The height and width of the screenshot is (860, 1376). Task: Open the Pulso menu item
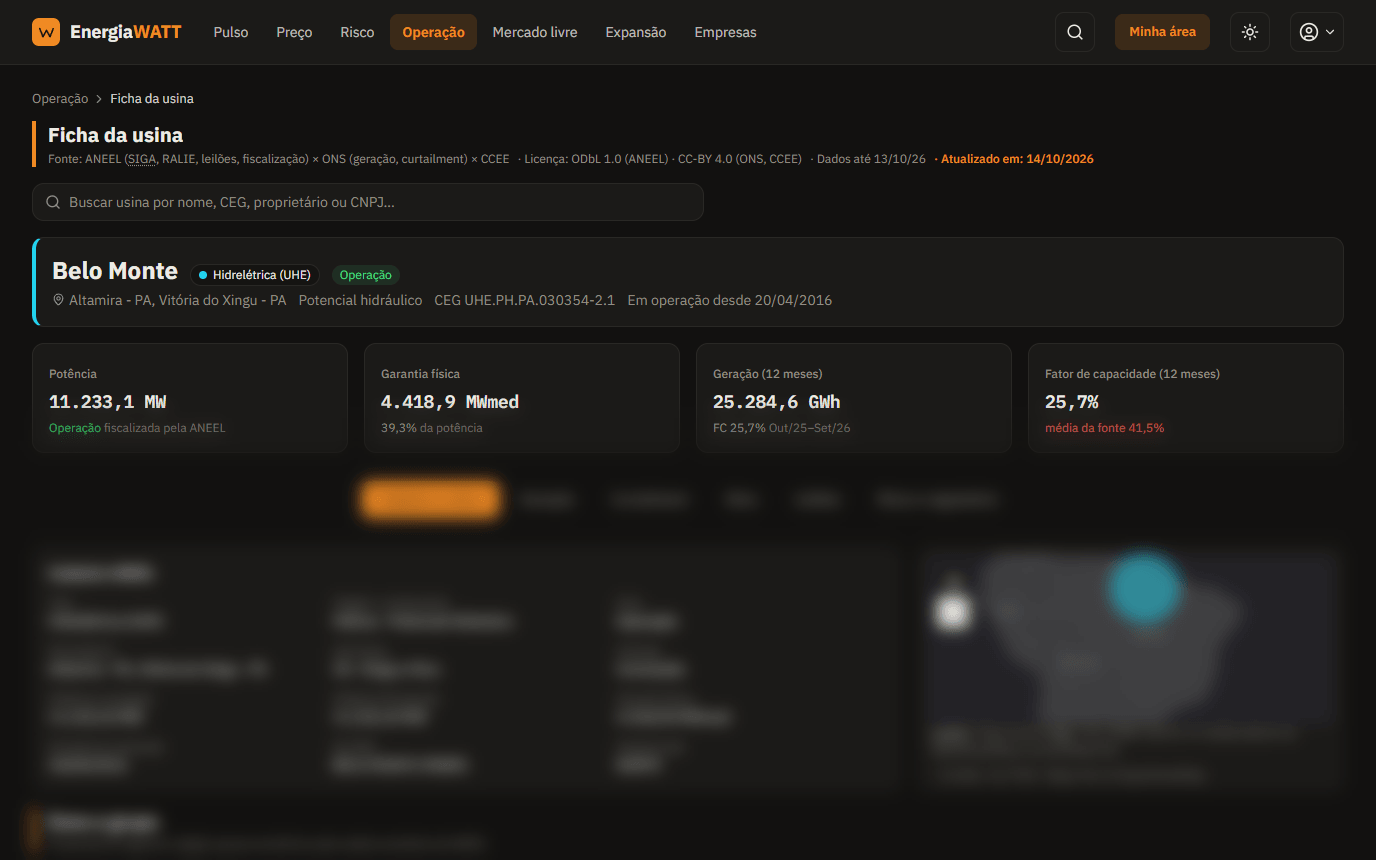(231, 32)
